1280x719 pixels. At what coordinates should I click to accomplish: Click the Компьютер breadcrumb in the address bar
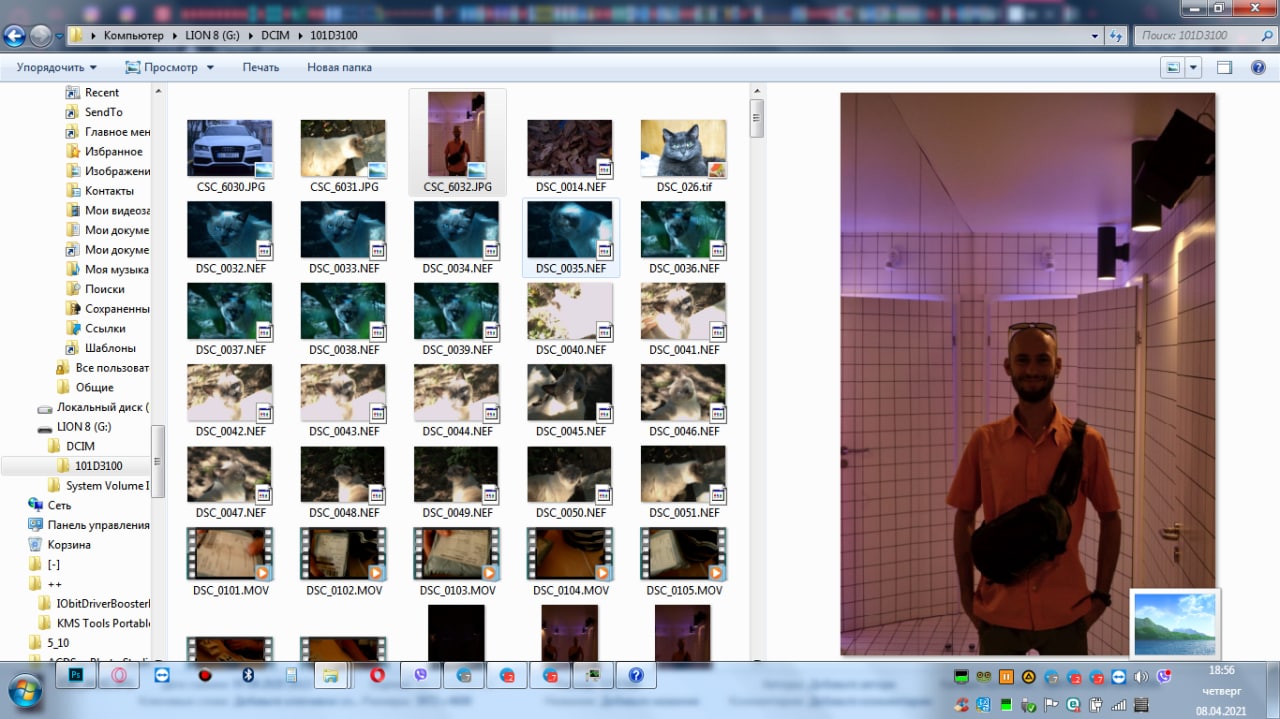click(133, 36)
